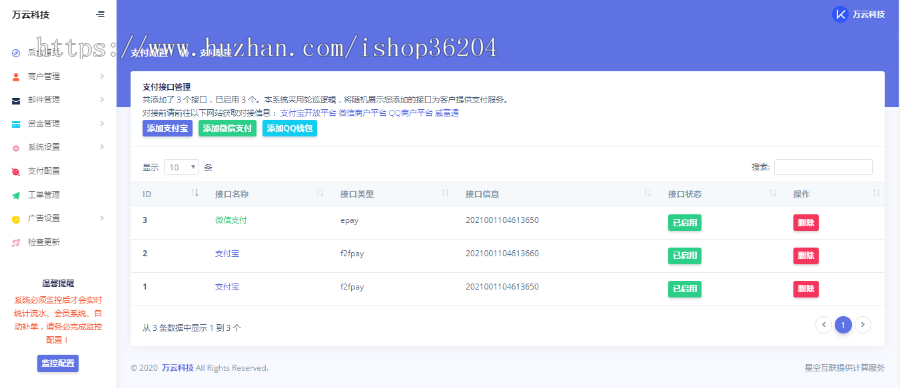Screen dimensions: 900x388
Task: Click 已启用 status button for row 3
Action: click(685, 223)
